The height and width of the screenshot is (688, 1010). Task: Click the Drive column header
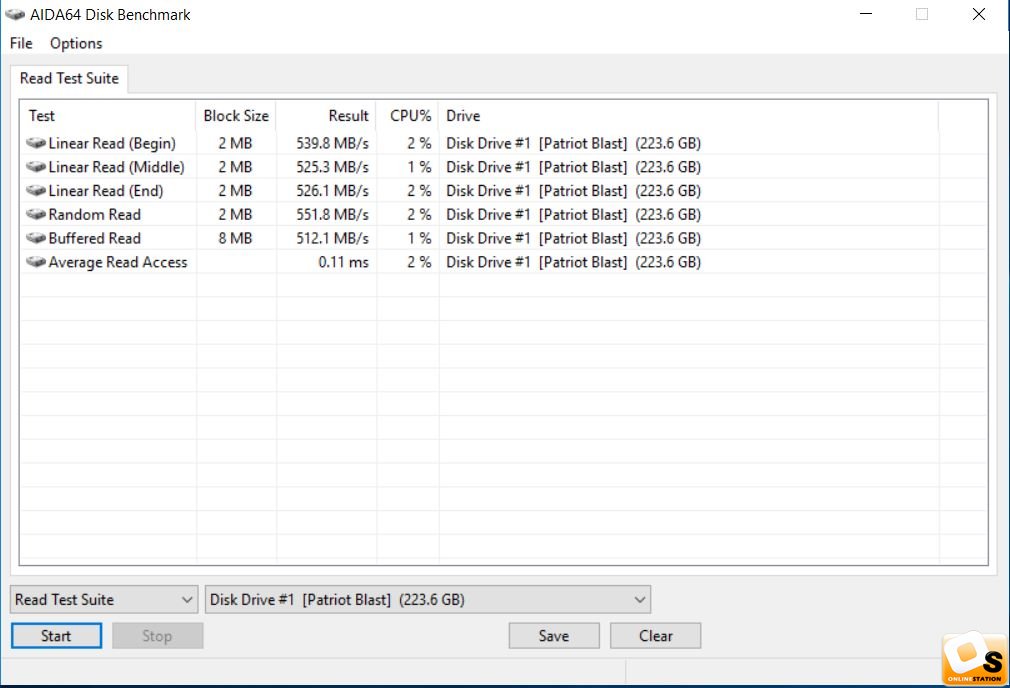point(689,116)
